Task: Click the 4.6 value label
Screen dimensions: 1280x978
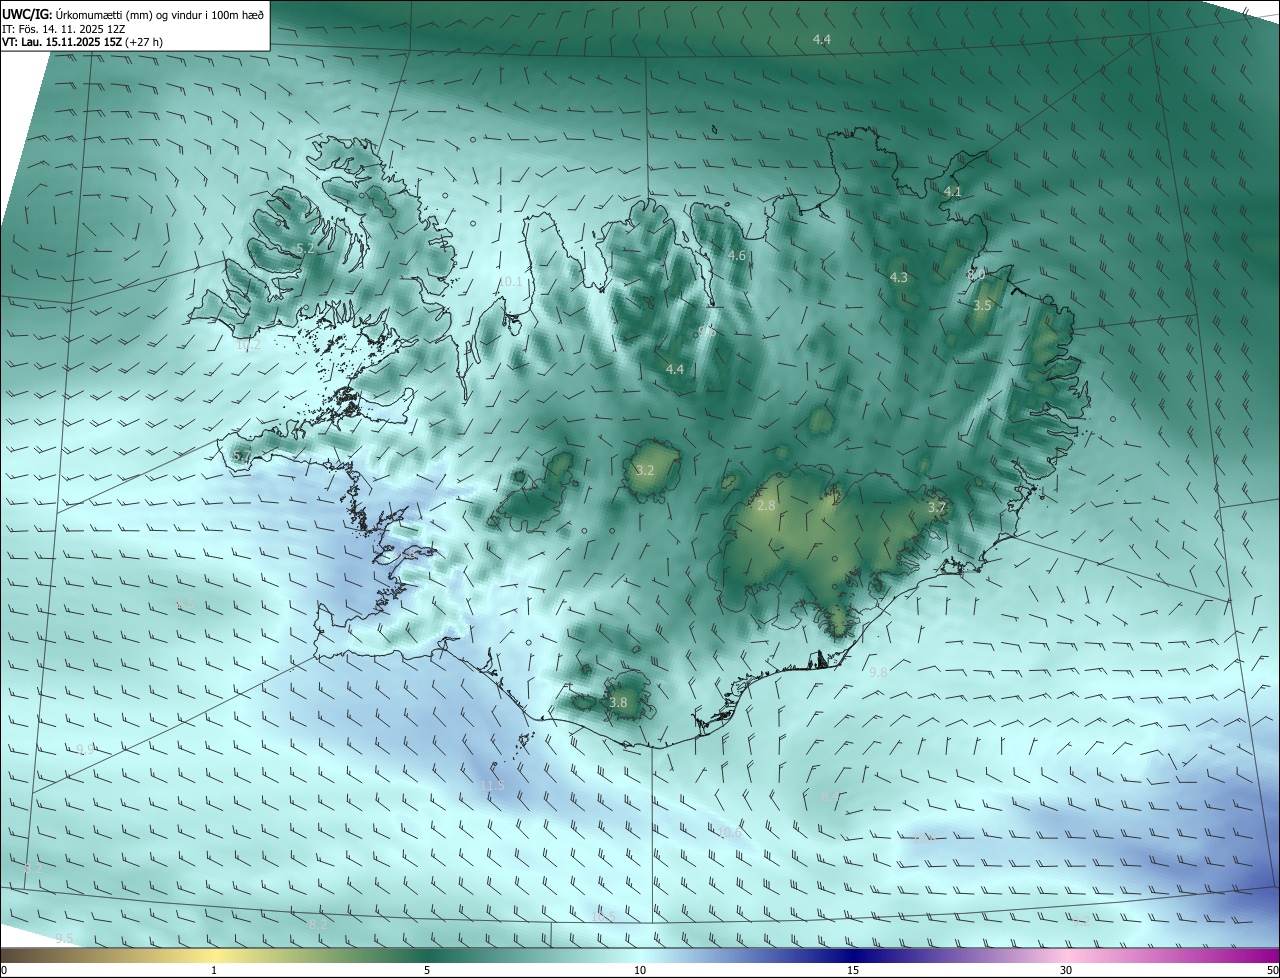Action: [x=737, y=256]
